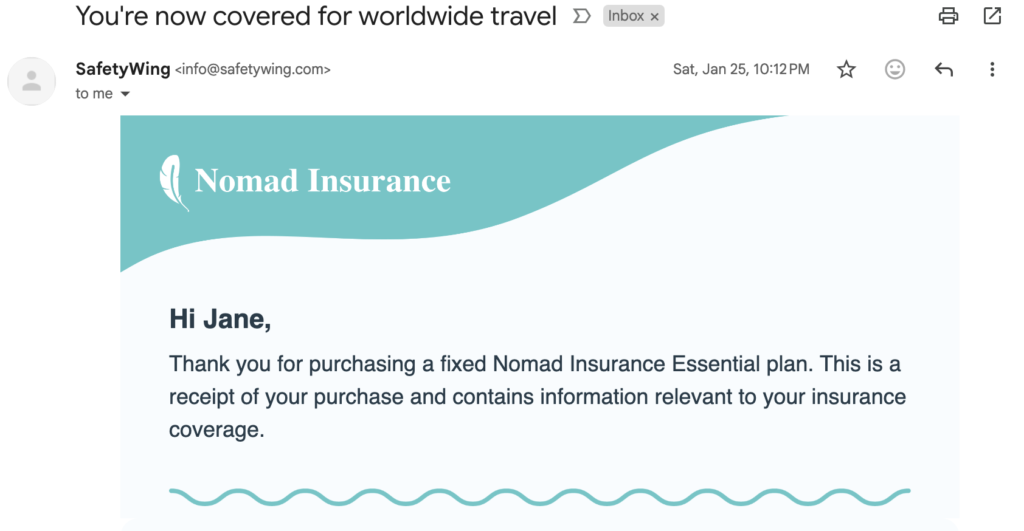Remove the Inbox label using its x
Viewport: 1024px width, 531px height.
[655, 17]
